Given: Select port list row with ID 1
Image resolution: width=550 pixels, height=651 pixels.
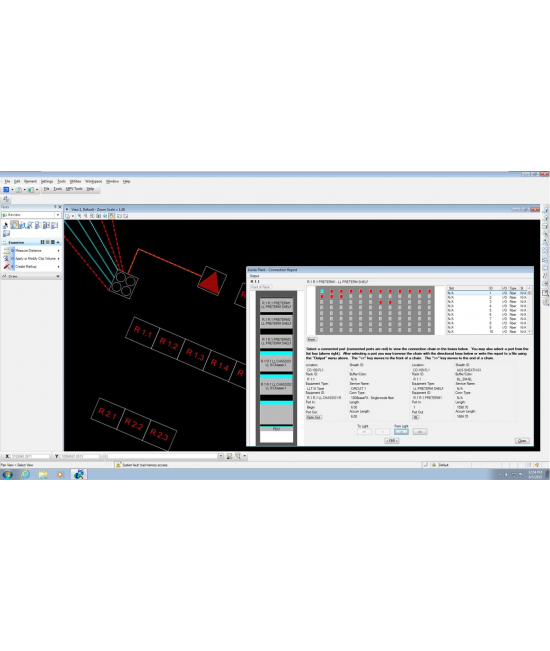Looking at the screenshot, I should (488, 293).
